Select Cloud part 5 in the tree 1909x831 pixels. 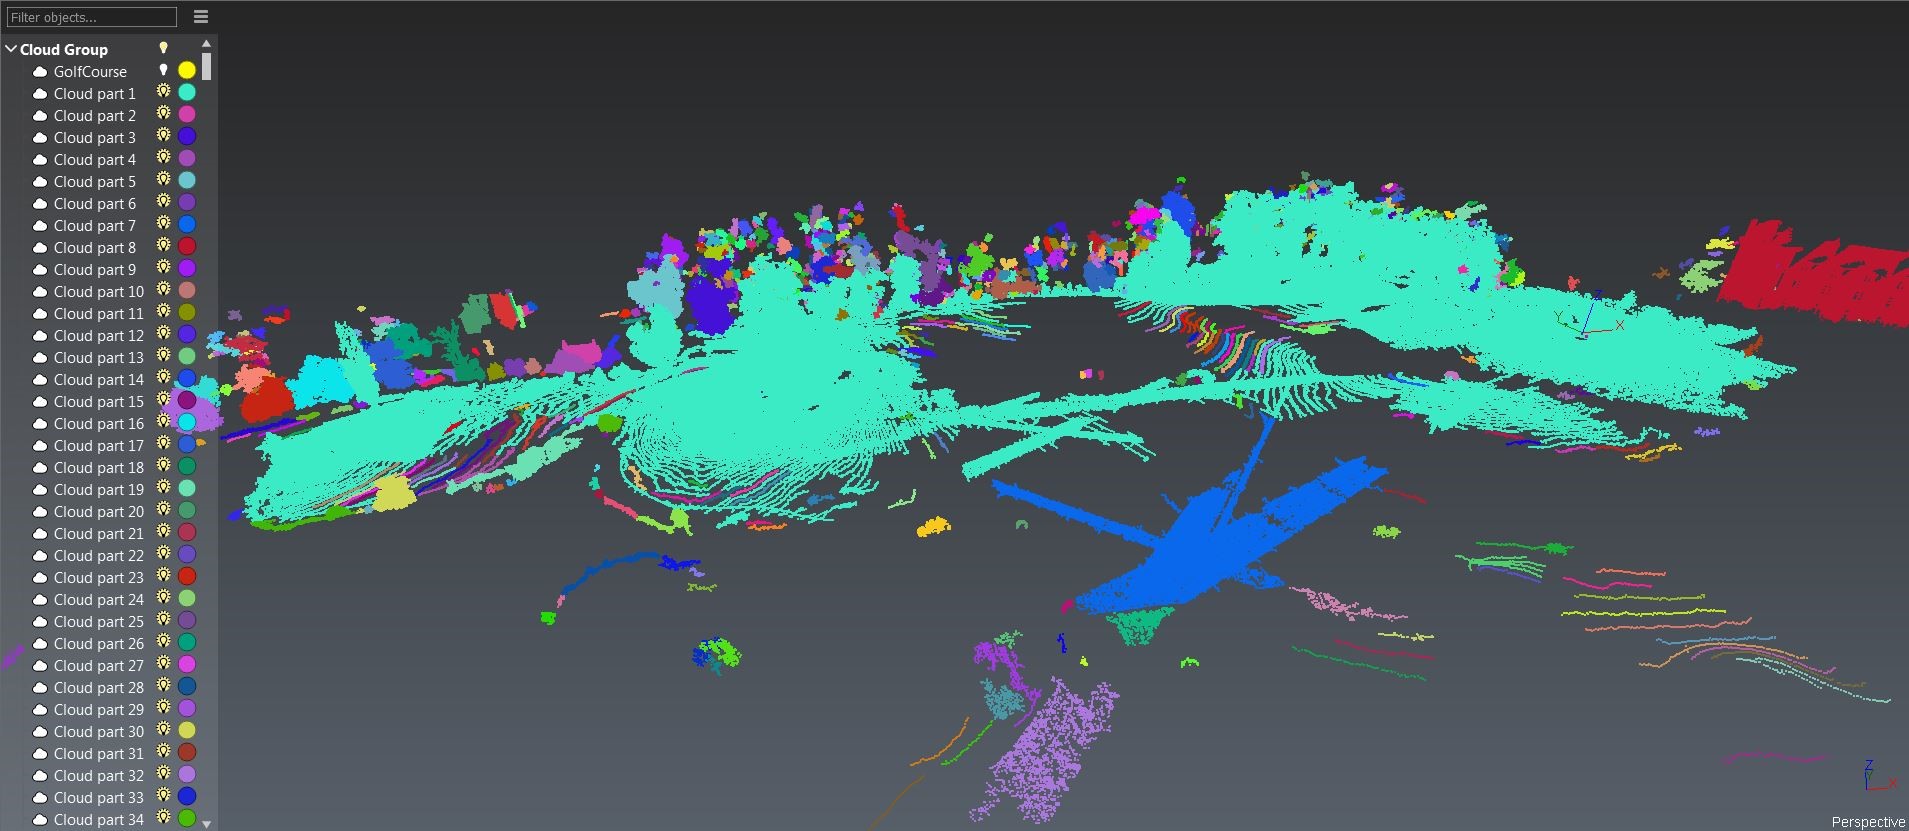tap(94, 182)
